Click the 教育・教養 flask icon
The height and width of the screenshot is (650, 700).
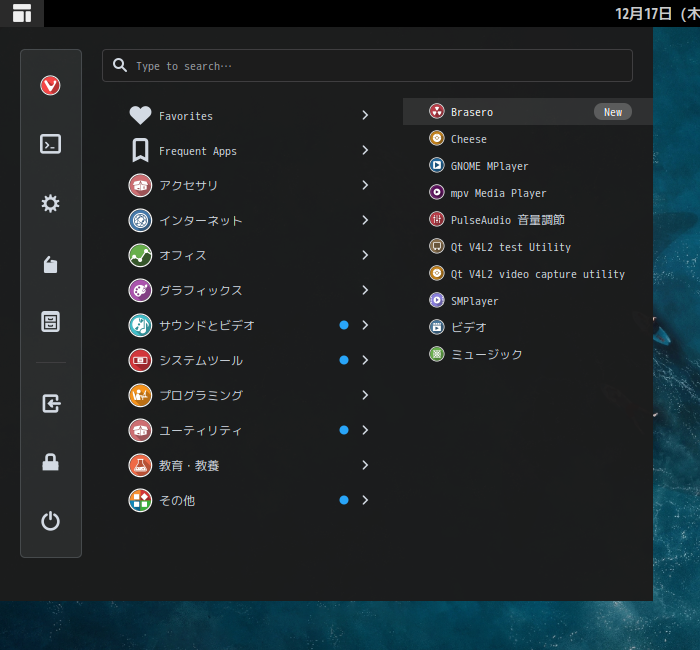pos(140,465)
